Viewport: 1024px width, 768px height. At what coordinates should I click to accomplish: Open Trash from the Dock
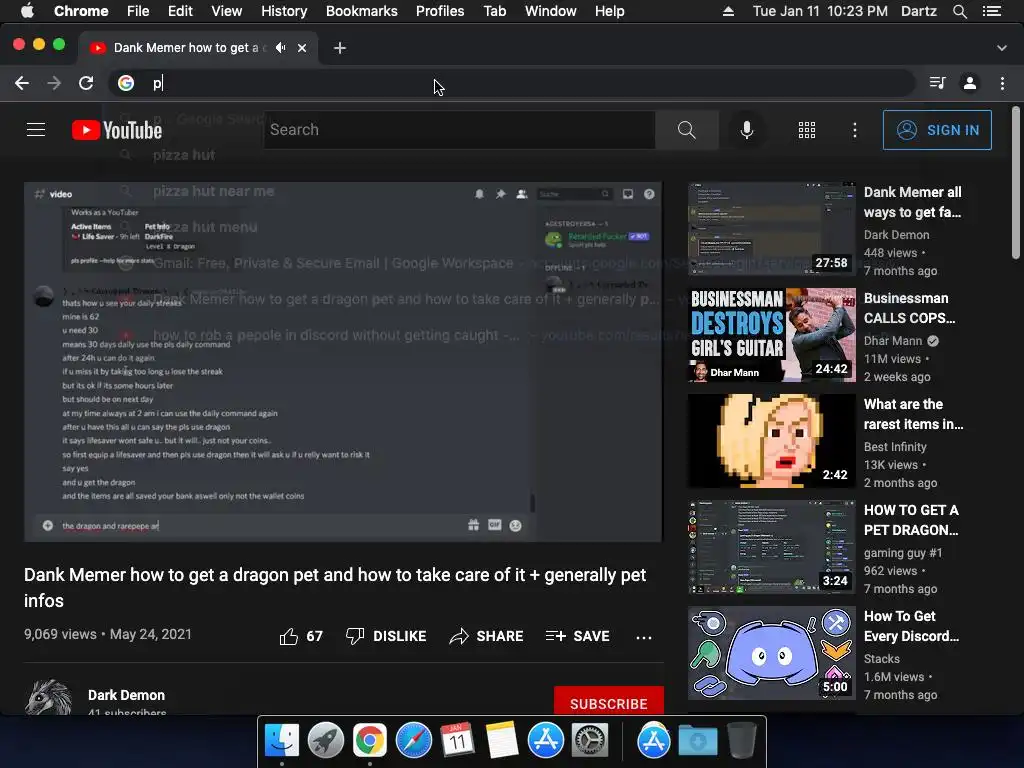742,741
